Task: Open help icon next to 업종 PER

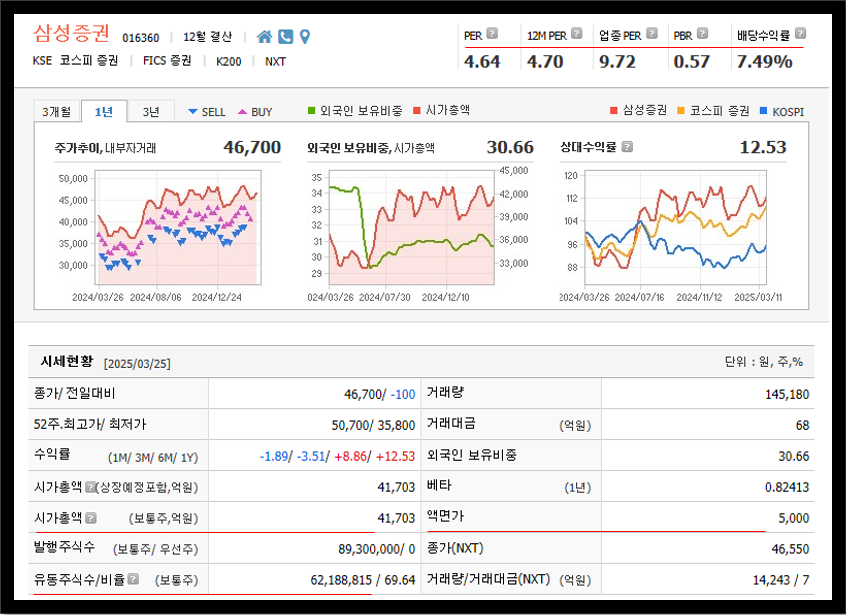Action: pos(652,33)
